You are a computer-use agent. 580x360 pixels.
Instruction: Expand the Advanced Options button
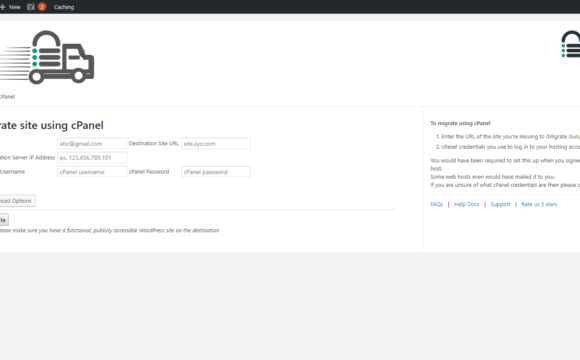pos(17,201)
